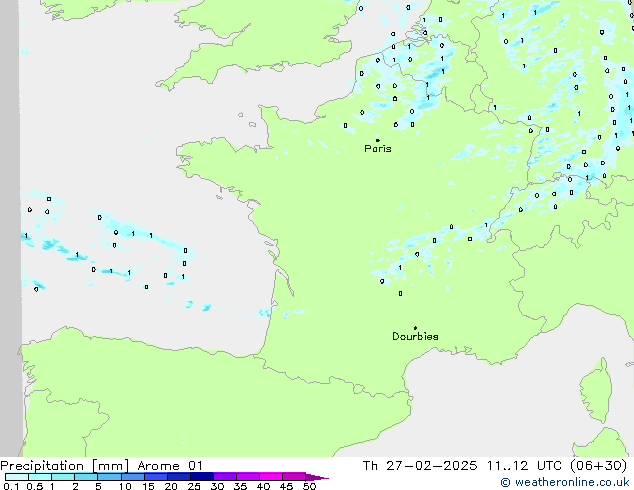The image size is (634, 490).
Task: Open the weatheronline.co.uk link
Action: (565, 482)
